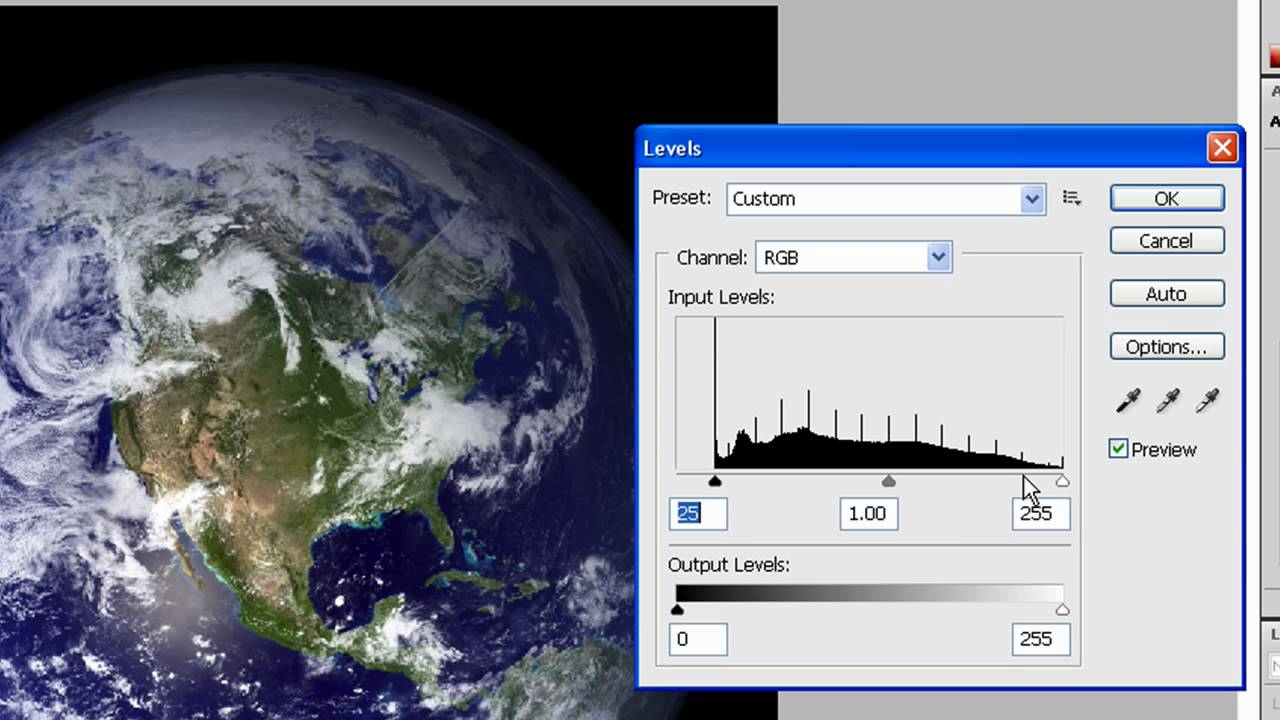Click the histogram display area
The image size is (1280, 720).
pos(869,393)
